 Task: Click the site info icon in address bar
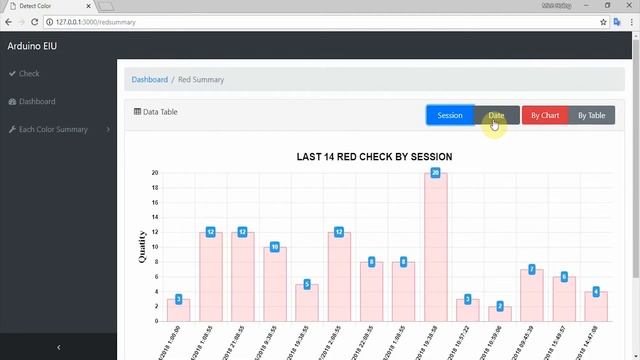(x=49, y=22)
